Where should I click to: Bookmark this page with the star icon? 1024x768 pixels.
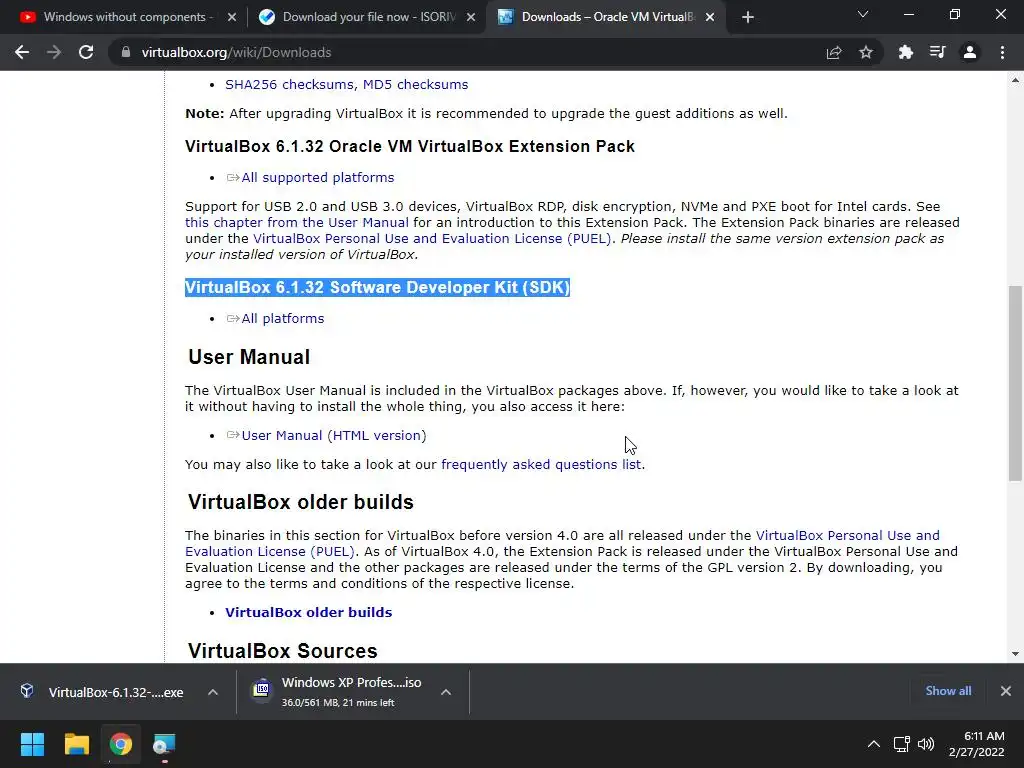(x=866, y=52)
